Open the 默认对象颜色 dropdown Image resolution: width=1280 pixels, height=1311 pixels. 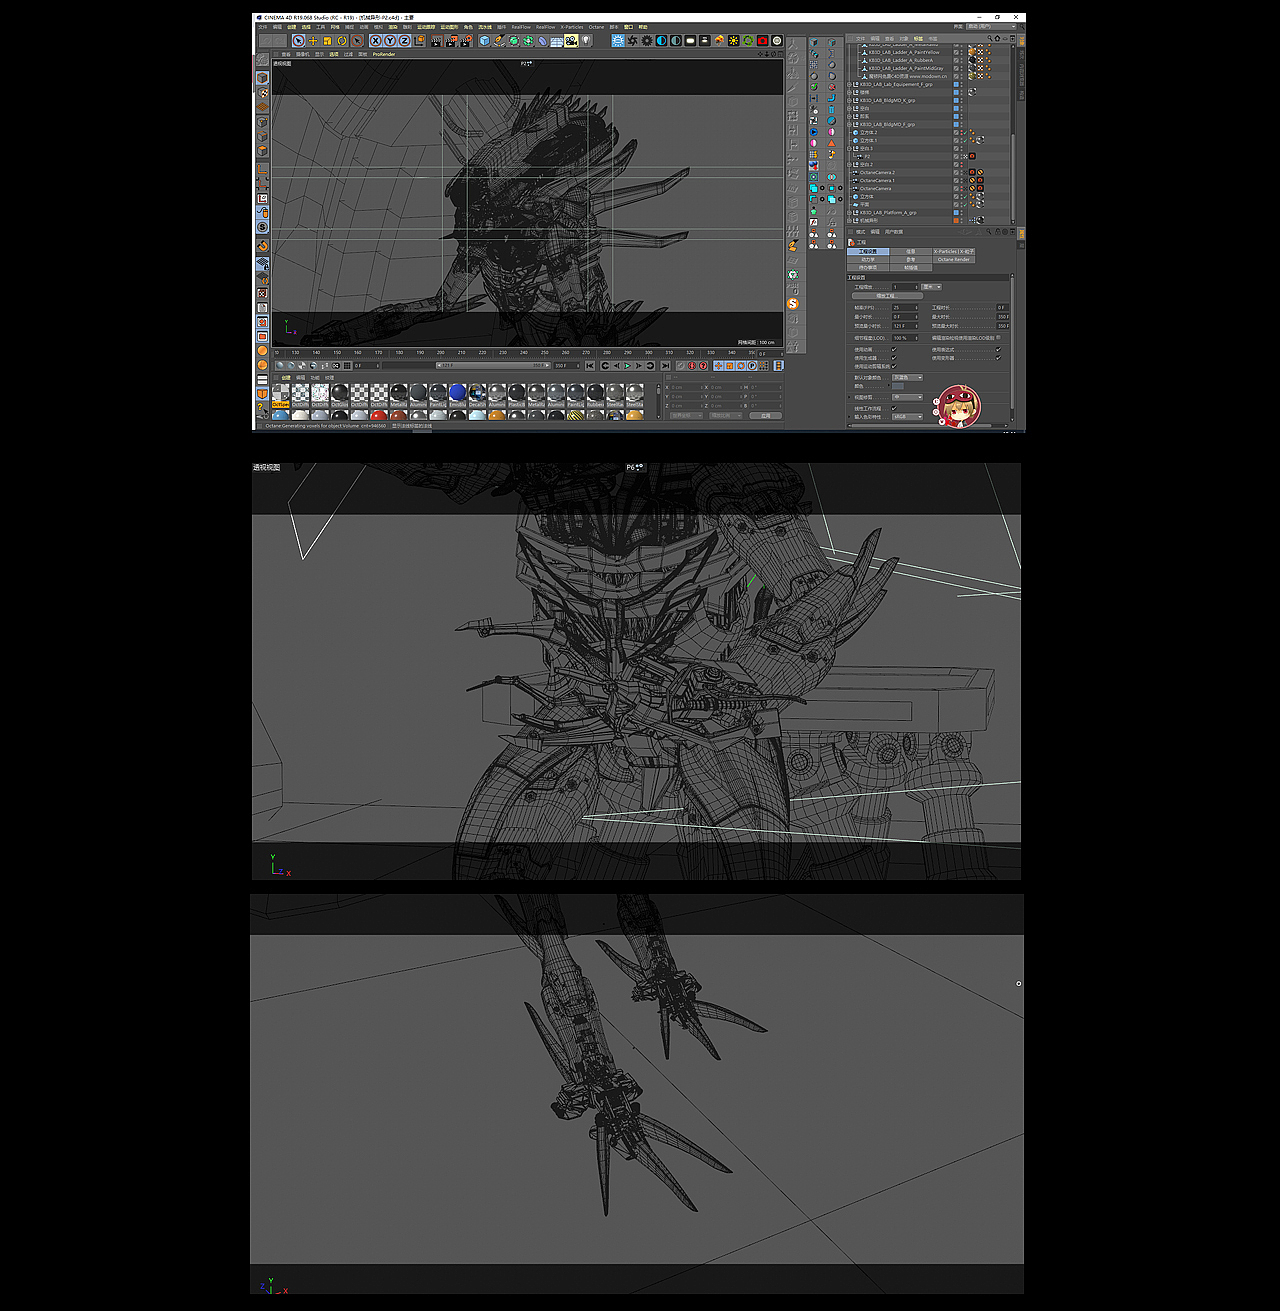click(907, 378)
